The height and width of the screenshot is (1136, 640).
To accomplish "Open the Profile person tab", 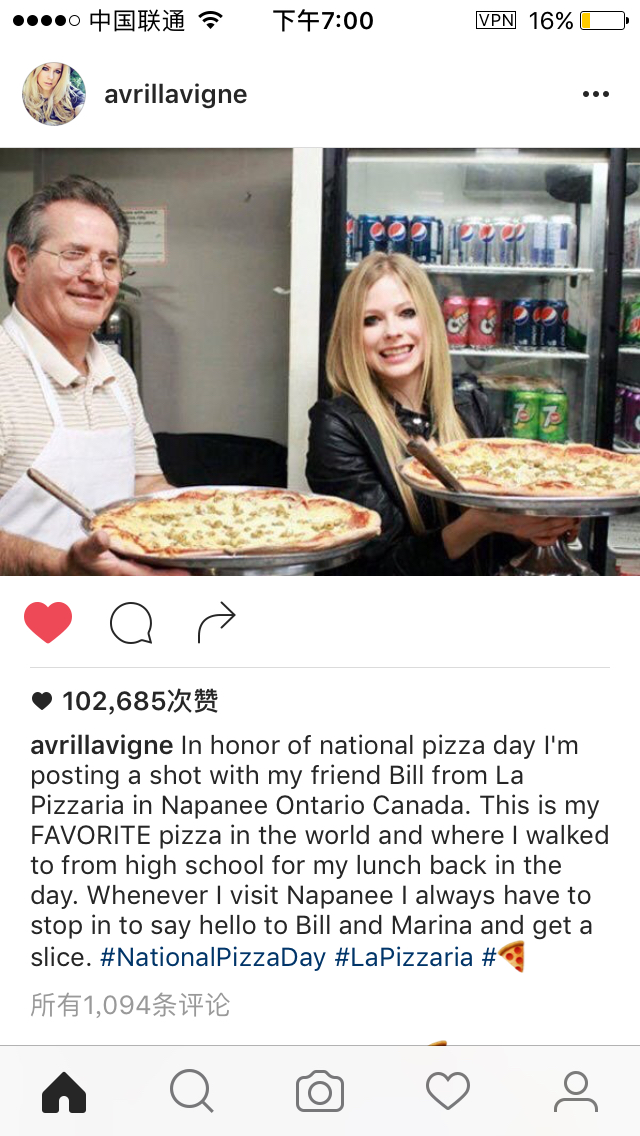I will coord(576,1092).
